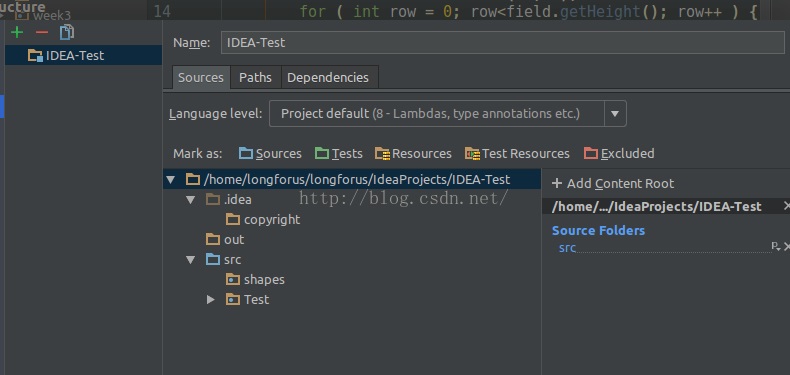Click Add Content Root
790x375 pixels.
pos(613,183)
